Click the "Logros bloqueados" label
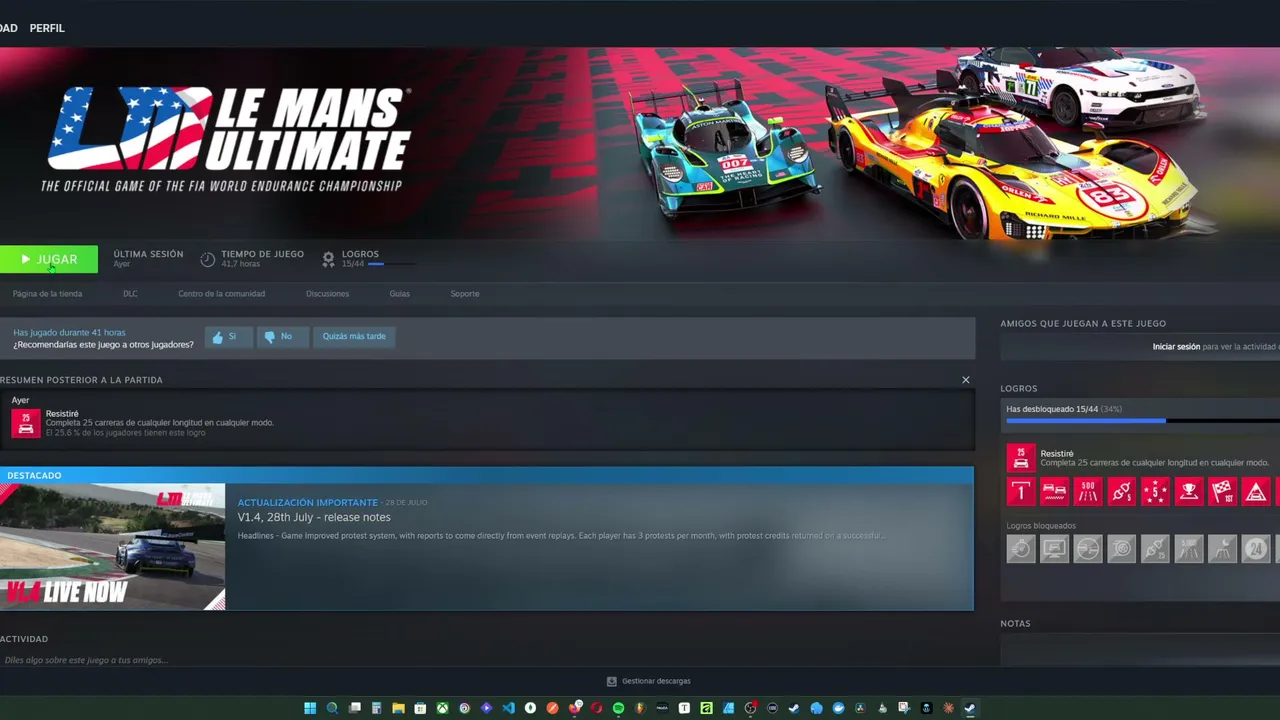Viewport: 1280px width, 720px height. [x=1041, y=526]
